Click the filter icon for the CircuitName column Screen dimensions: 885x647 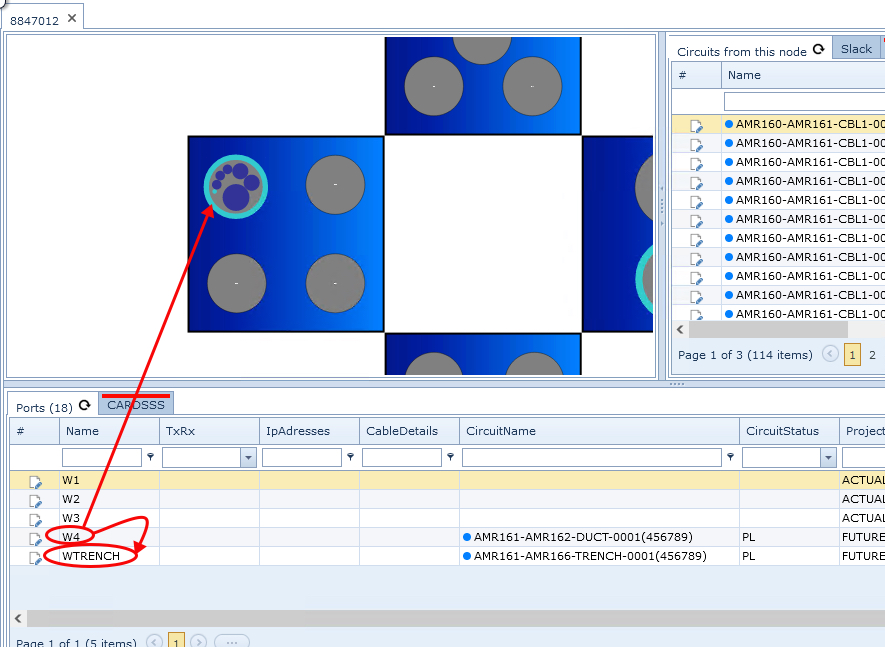tap(731, 457)
